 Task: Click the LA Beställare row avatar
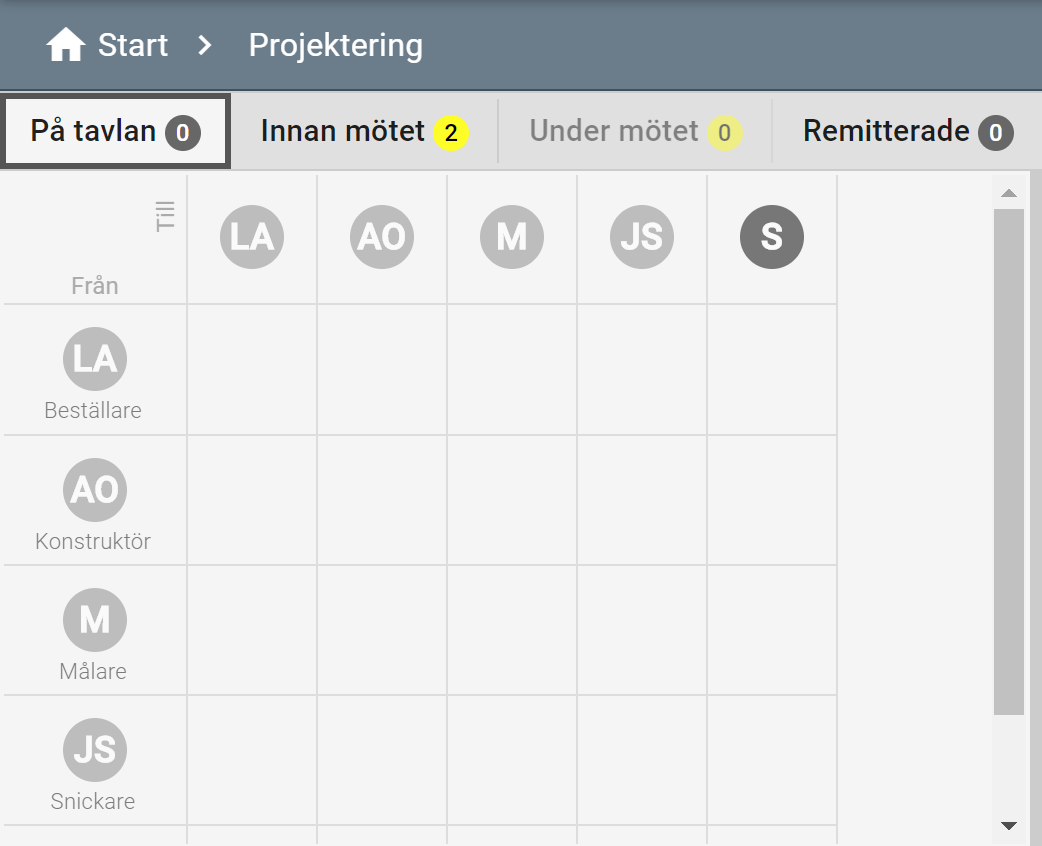point(95,359)
